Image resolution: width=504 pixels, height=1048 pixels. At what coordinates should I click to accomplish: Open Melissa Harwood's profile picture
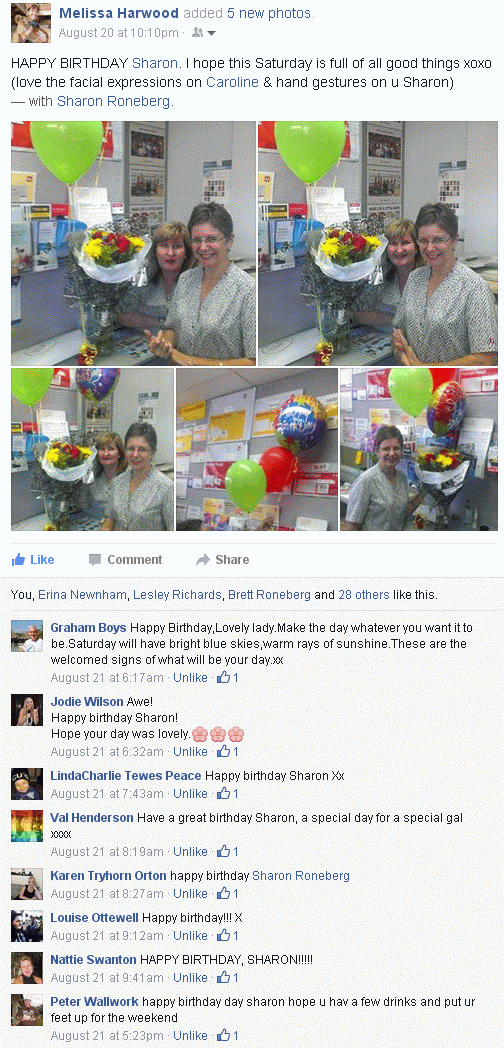31,22
